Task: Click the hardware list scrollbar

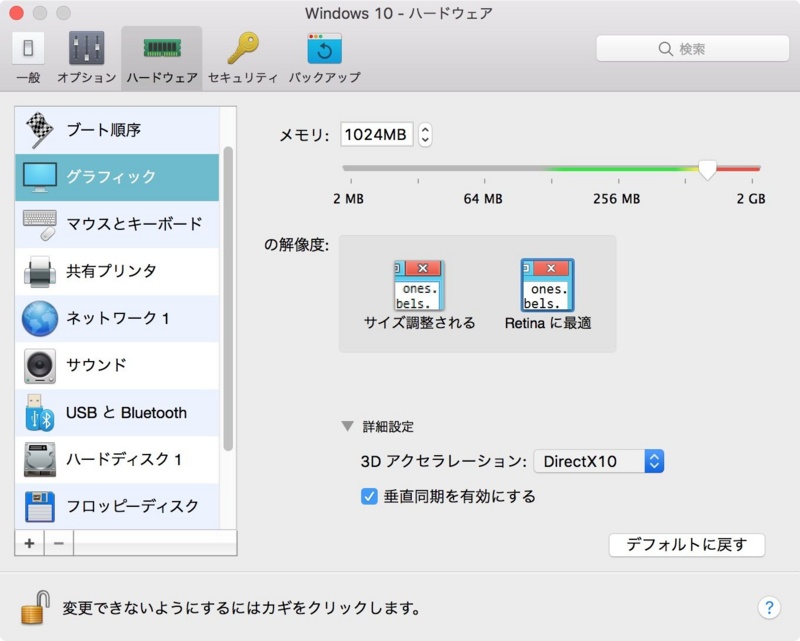Action: (228, 299)
